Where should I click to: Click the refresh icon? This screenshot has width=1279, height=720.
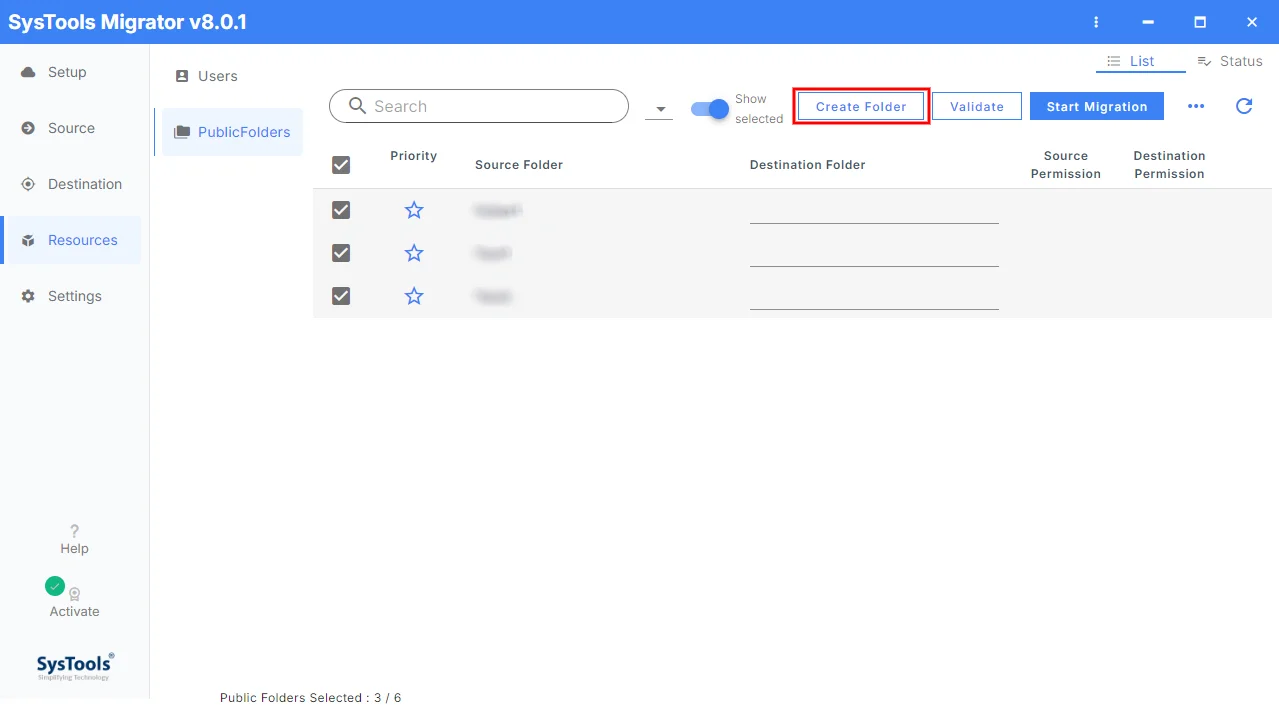tap(1244, 106)
